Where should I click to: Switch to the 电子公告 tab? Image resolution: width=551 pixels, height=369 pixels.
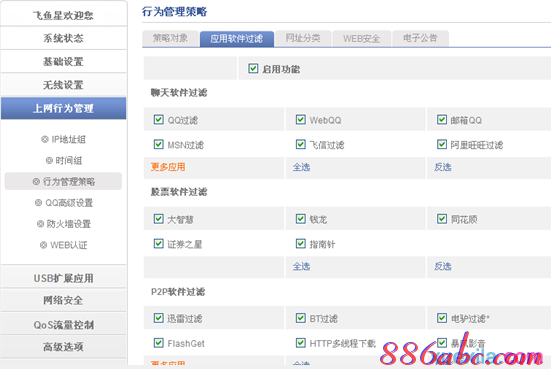click(420, 38)
